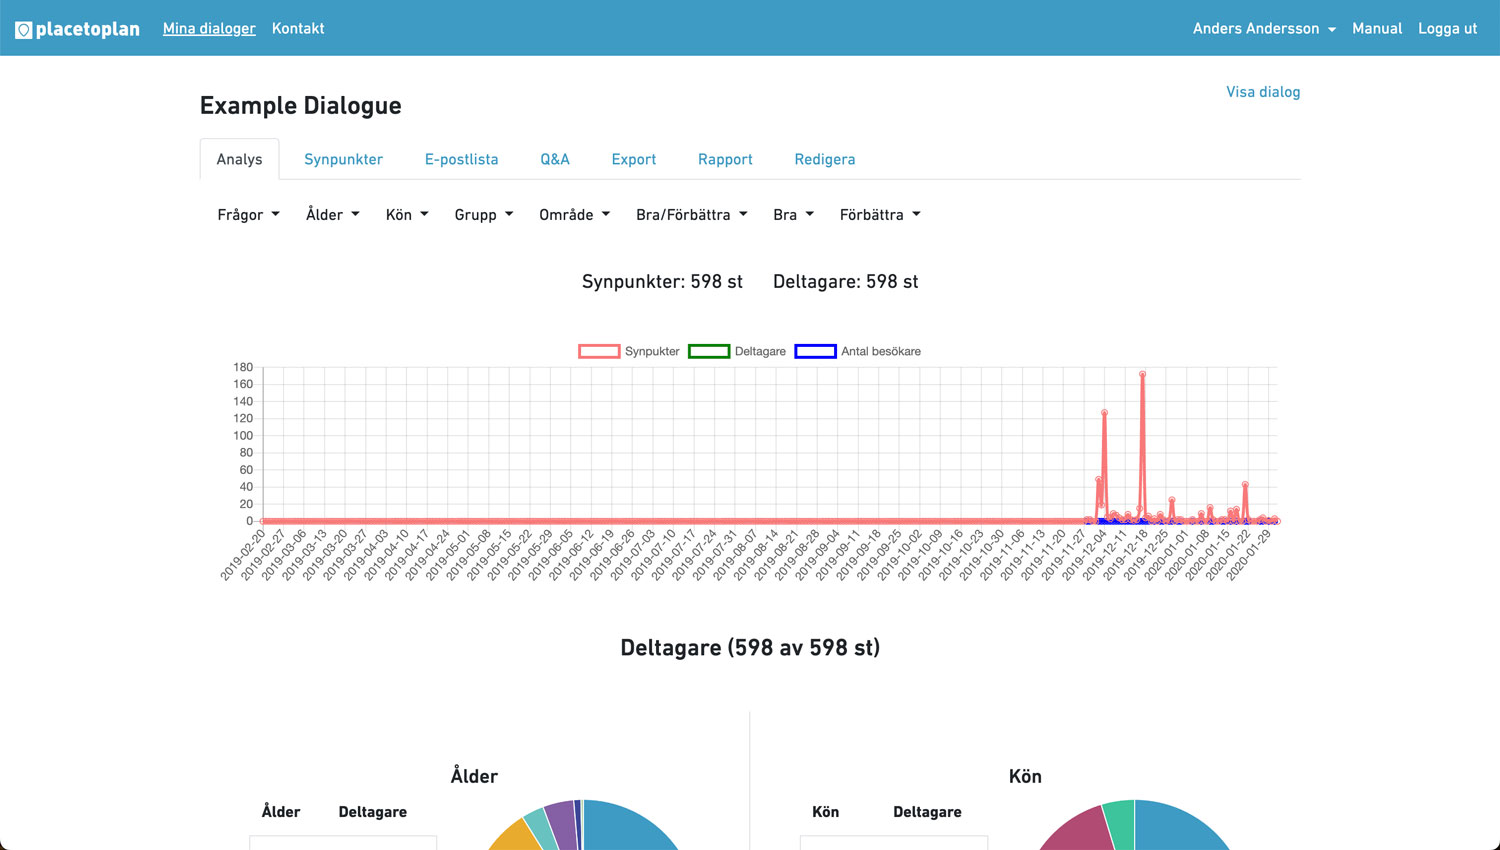Go to the Rapport tab
The width and height of the screenshot is (1500, 850).
pyautogui.click(x=725, y=160)
